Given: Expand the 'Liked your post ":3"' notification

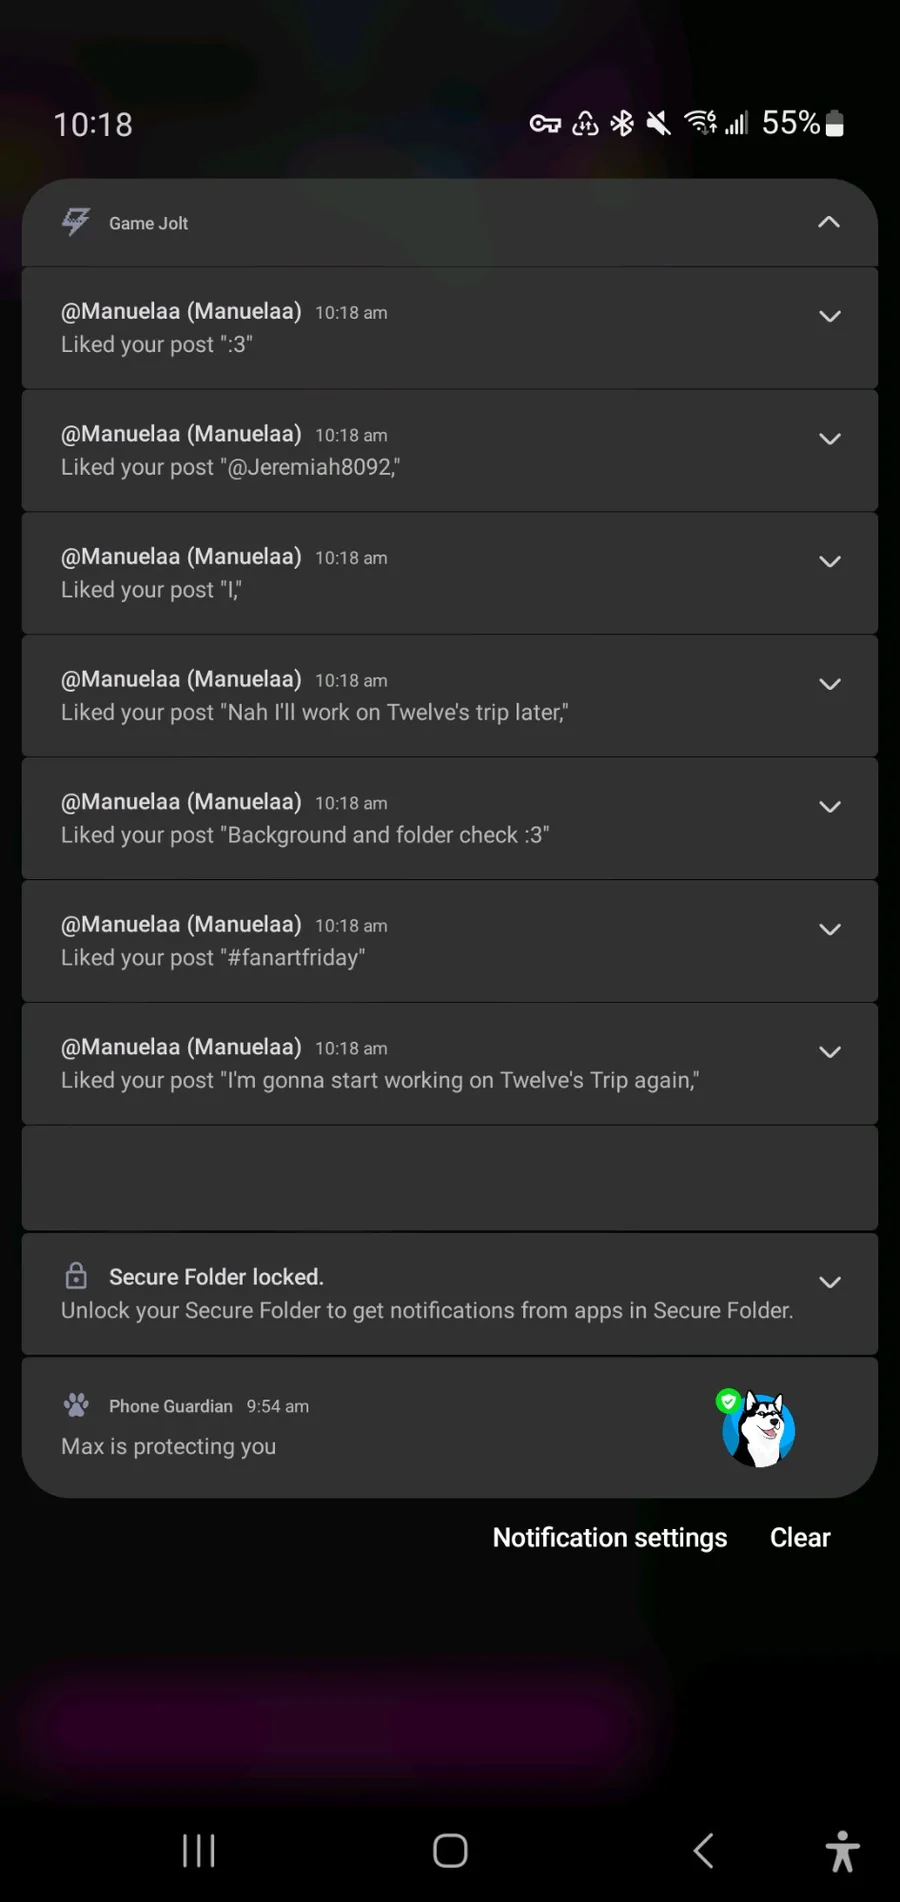Looking at the screenshot, I should pos(829,317).
